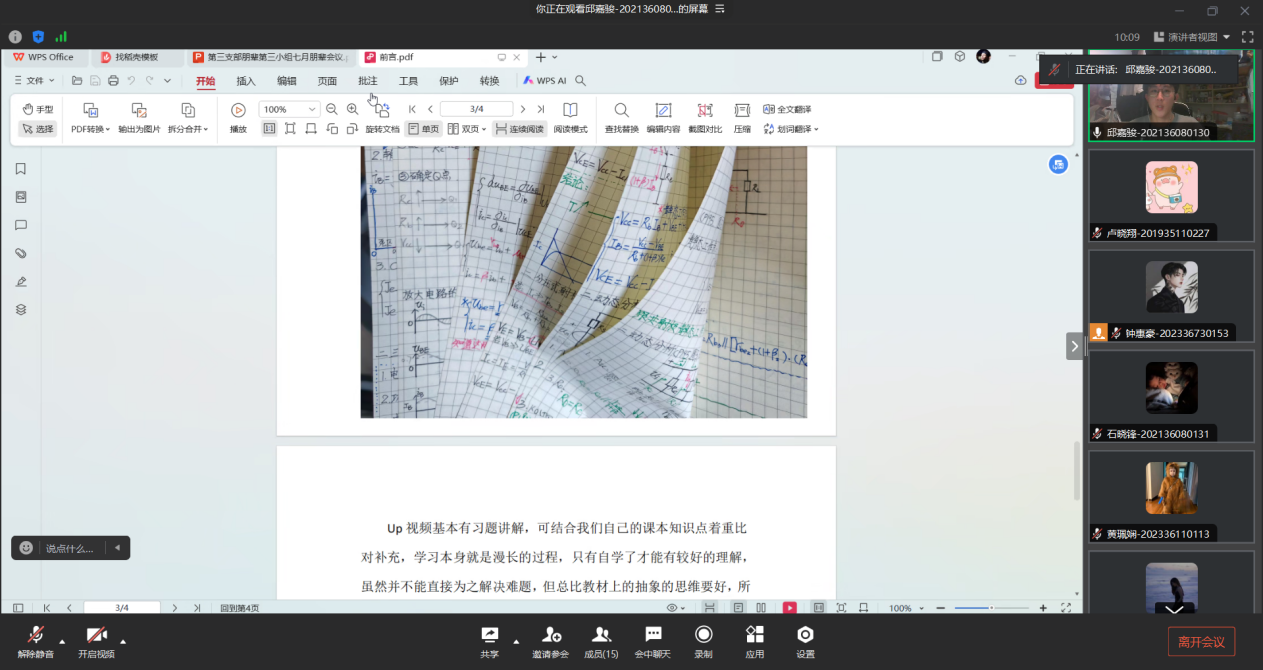Expand video options arrow beside 开启视频

123,641
